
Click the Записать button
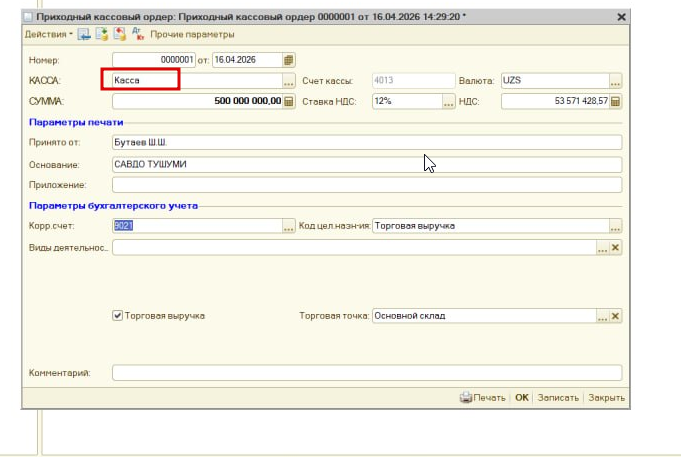pyautogui.click(x=558, y=397)
